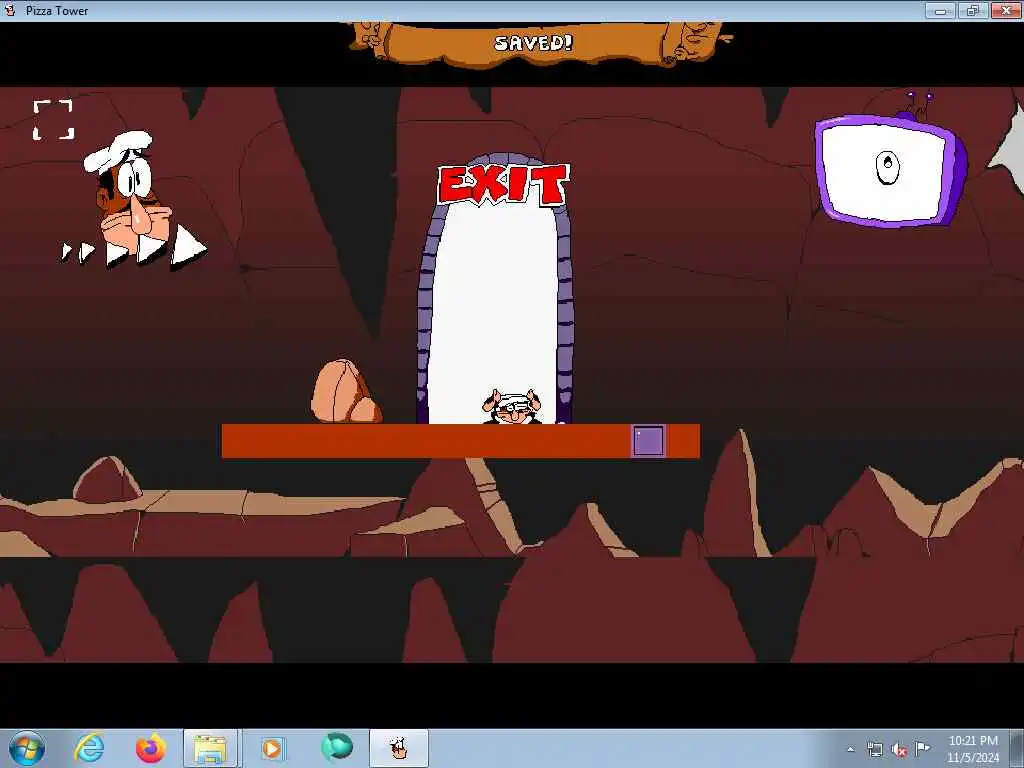Screen dimensions: 1024x768
Task: Click the red EXIT sign
Action: click(x=503, y=184)
